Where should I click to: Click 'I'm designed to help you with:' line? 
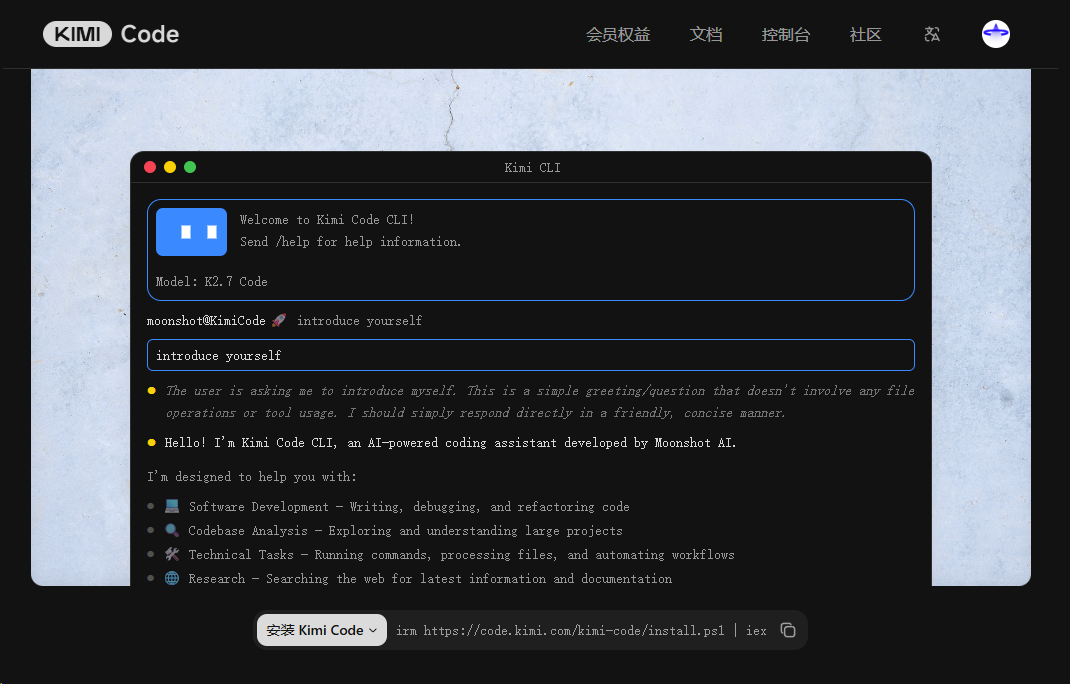click(x=252, y=476)
